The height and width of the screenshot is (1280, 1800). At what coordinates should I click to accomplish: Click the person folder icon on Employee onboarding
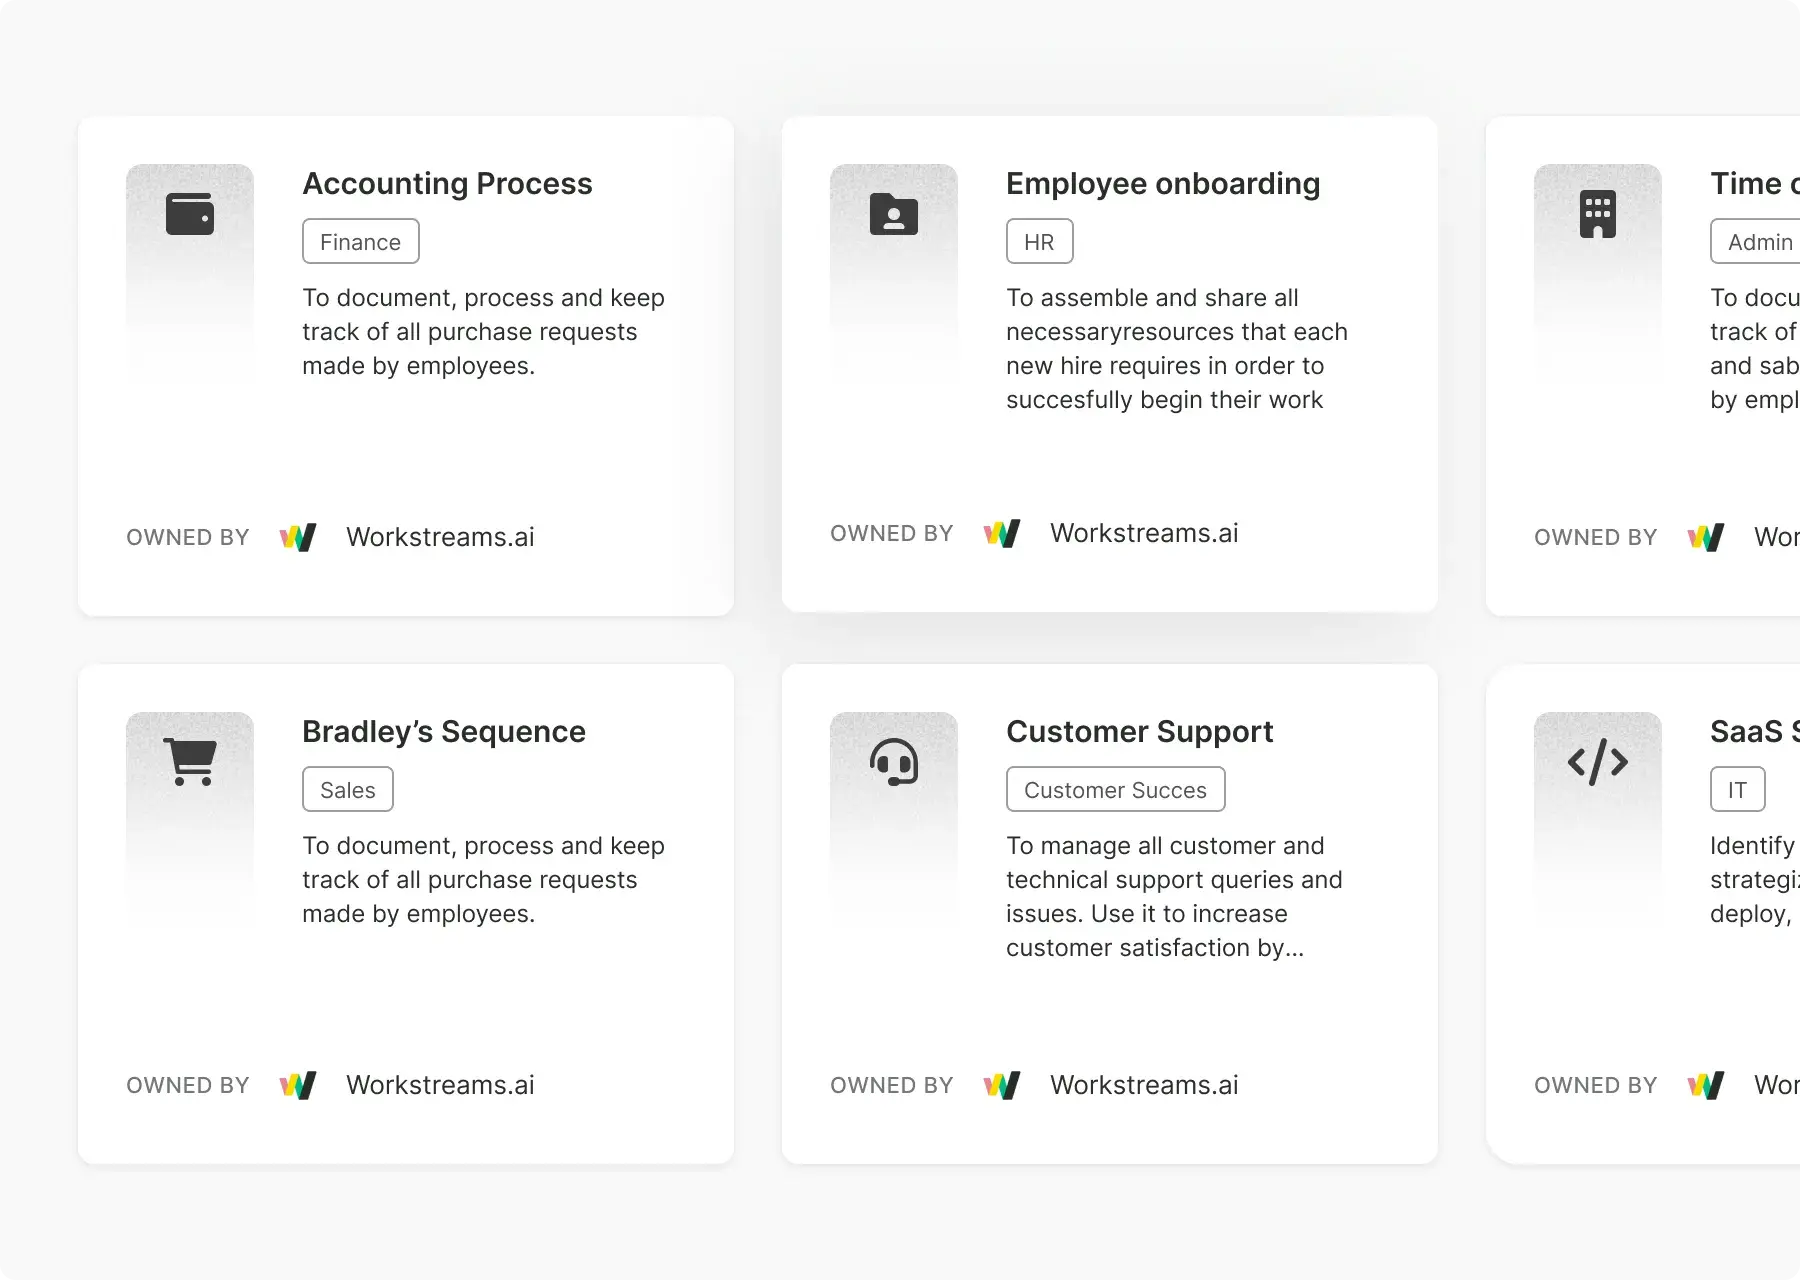point(894,214)
